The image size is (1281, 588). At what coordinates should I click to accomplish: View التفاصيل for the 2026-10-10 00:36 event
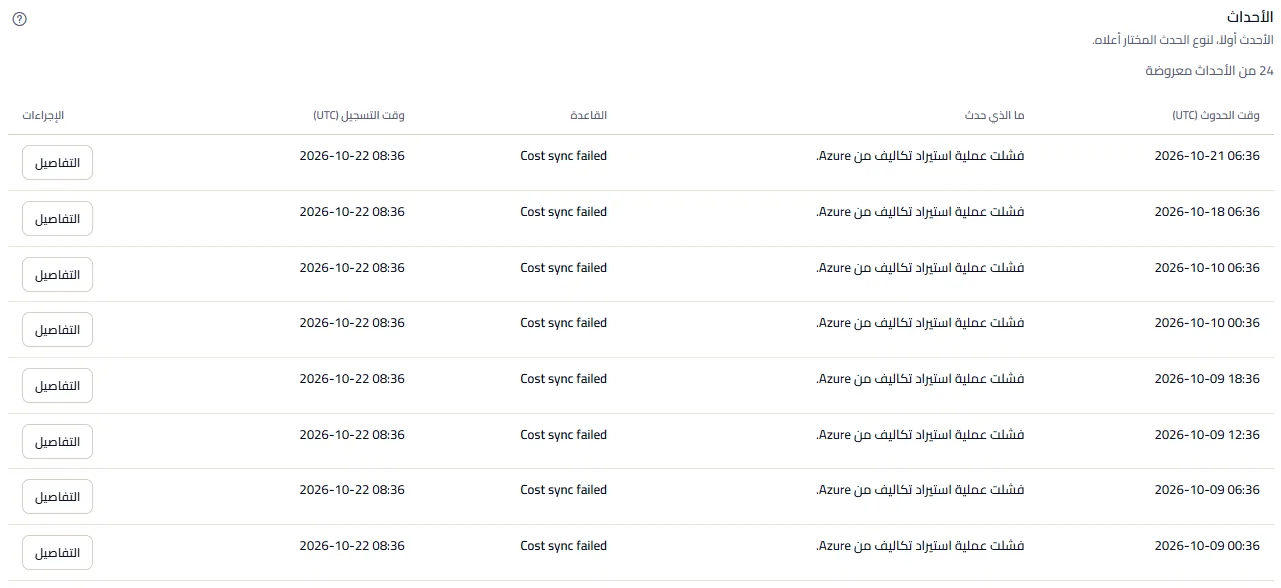coord(57,330)
